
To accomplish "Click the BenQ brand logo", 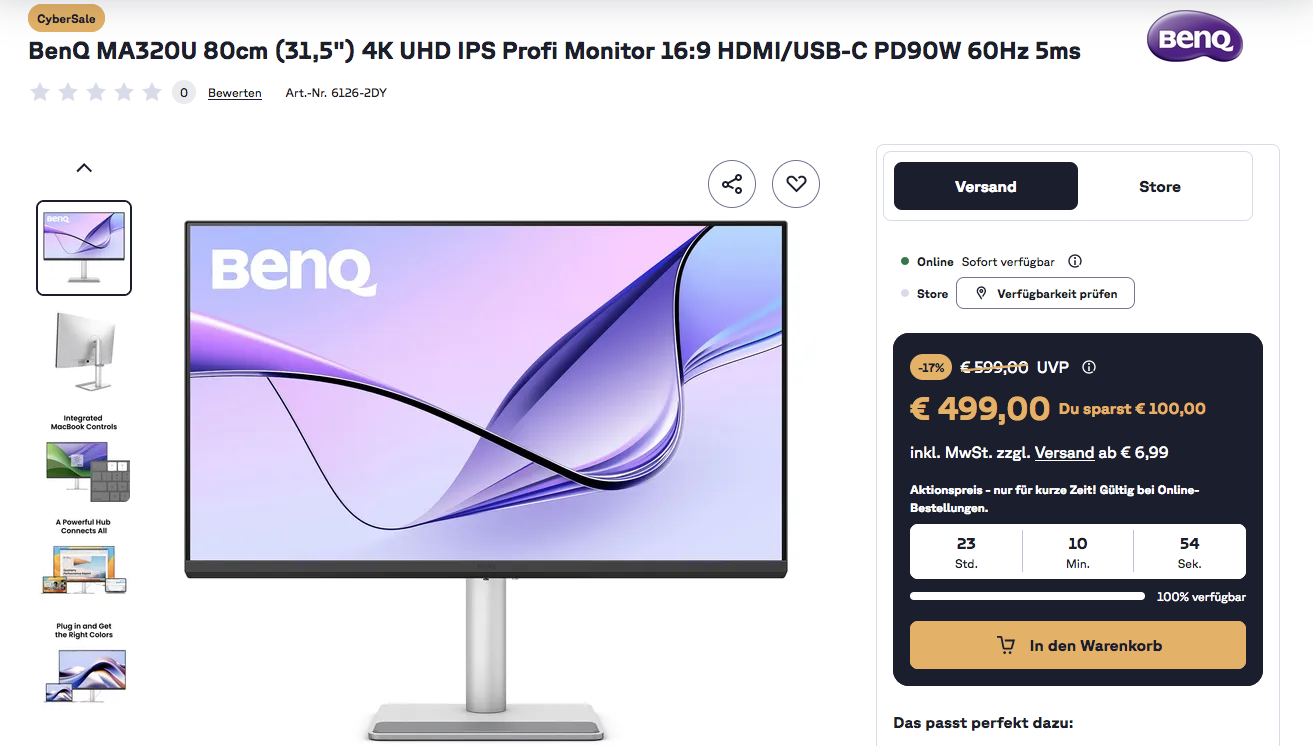I will pos(1195,37).
